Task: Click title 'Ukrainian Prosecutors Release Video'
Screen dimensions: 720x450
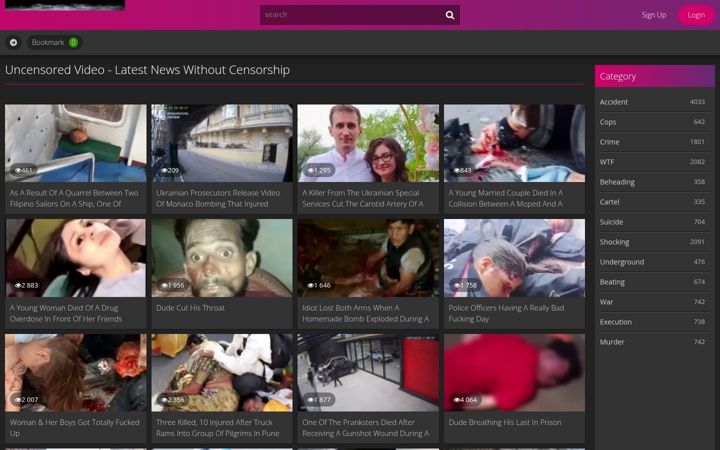Action: (218, 193)
